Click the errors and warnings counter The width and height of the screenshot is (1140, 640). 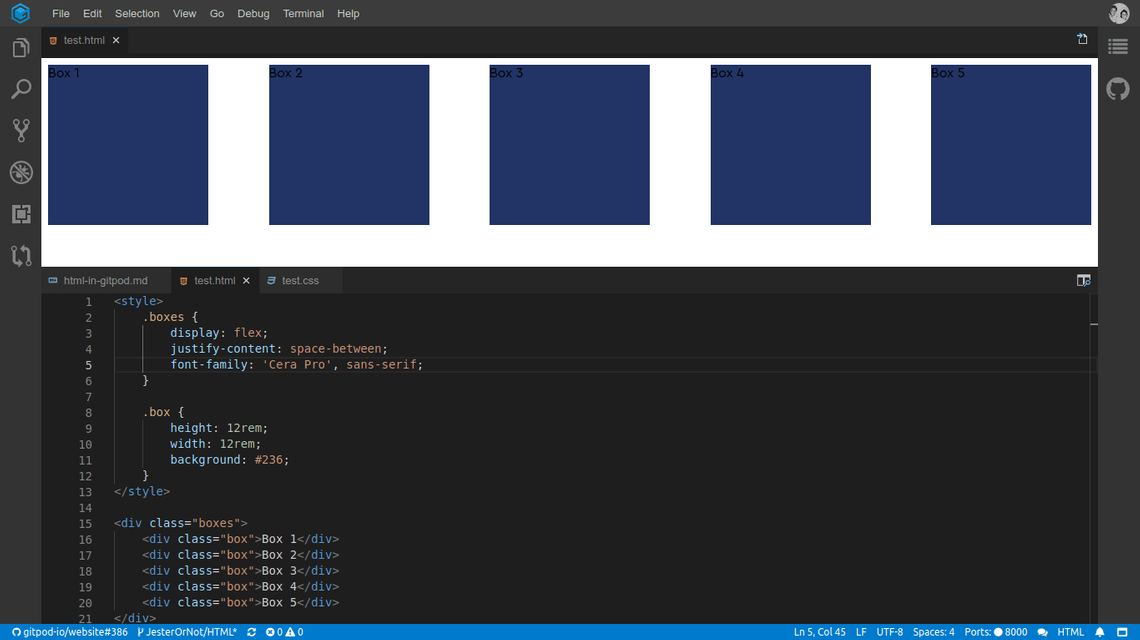pos(284,632)
